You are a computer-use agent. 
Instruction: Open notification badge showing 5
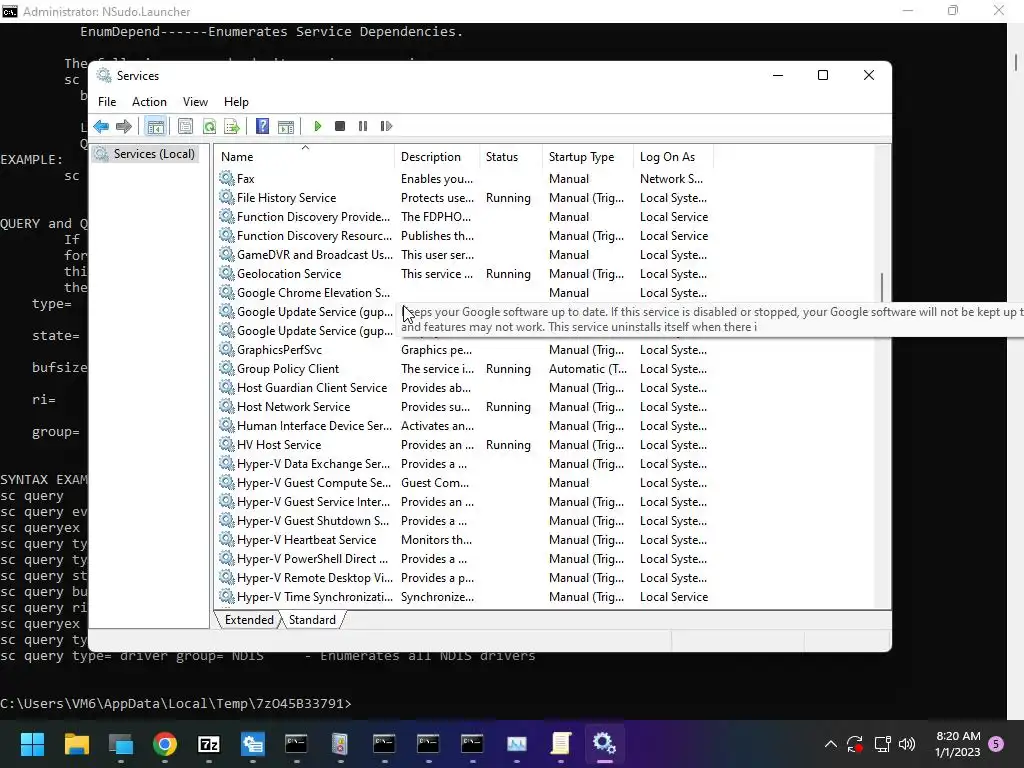(996, 743)
